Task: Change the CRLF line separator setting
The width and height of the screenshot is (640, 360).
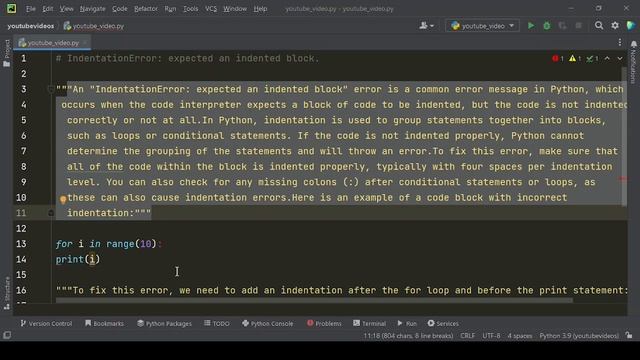Action: click(467, 336)
